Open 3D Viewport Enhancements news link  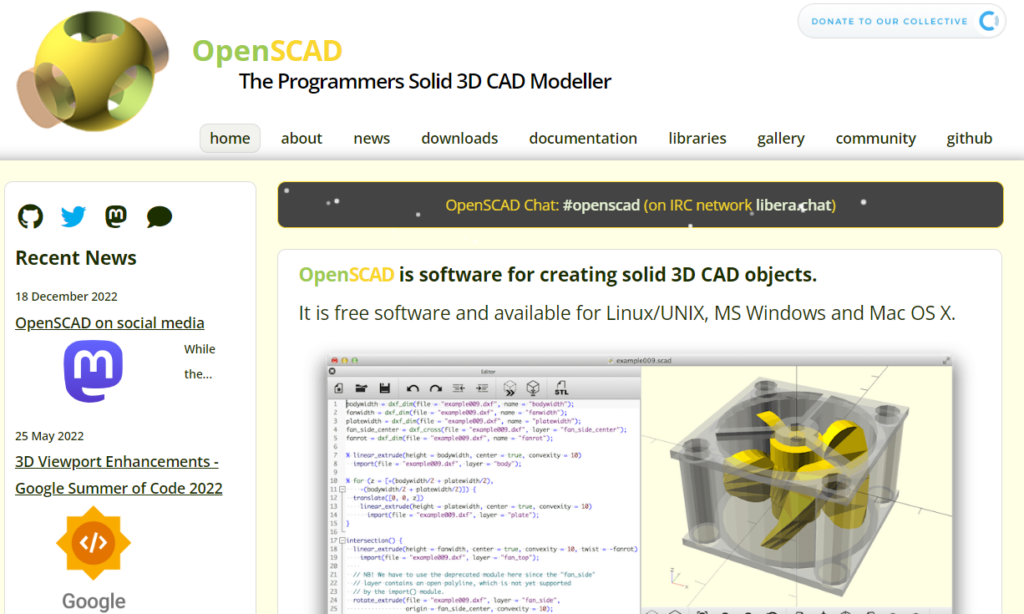click(x=119, y=475)
